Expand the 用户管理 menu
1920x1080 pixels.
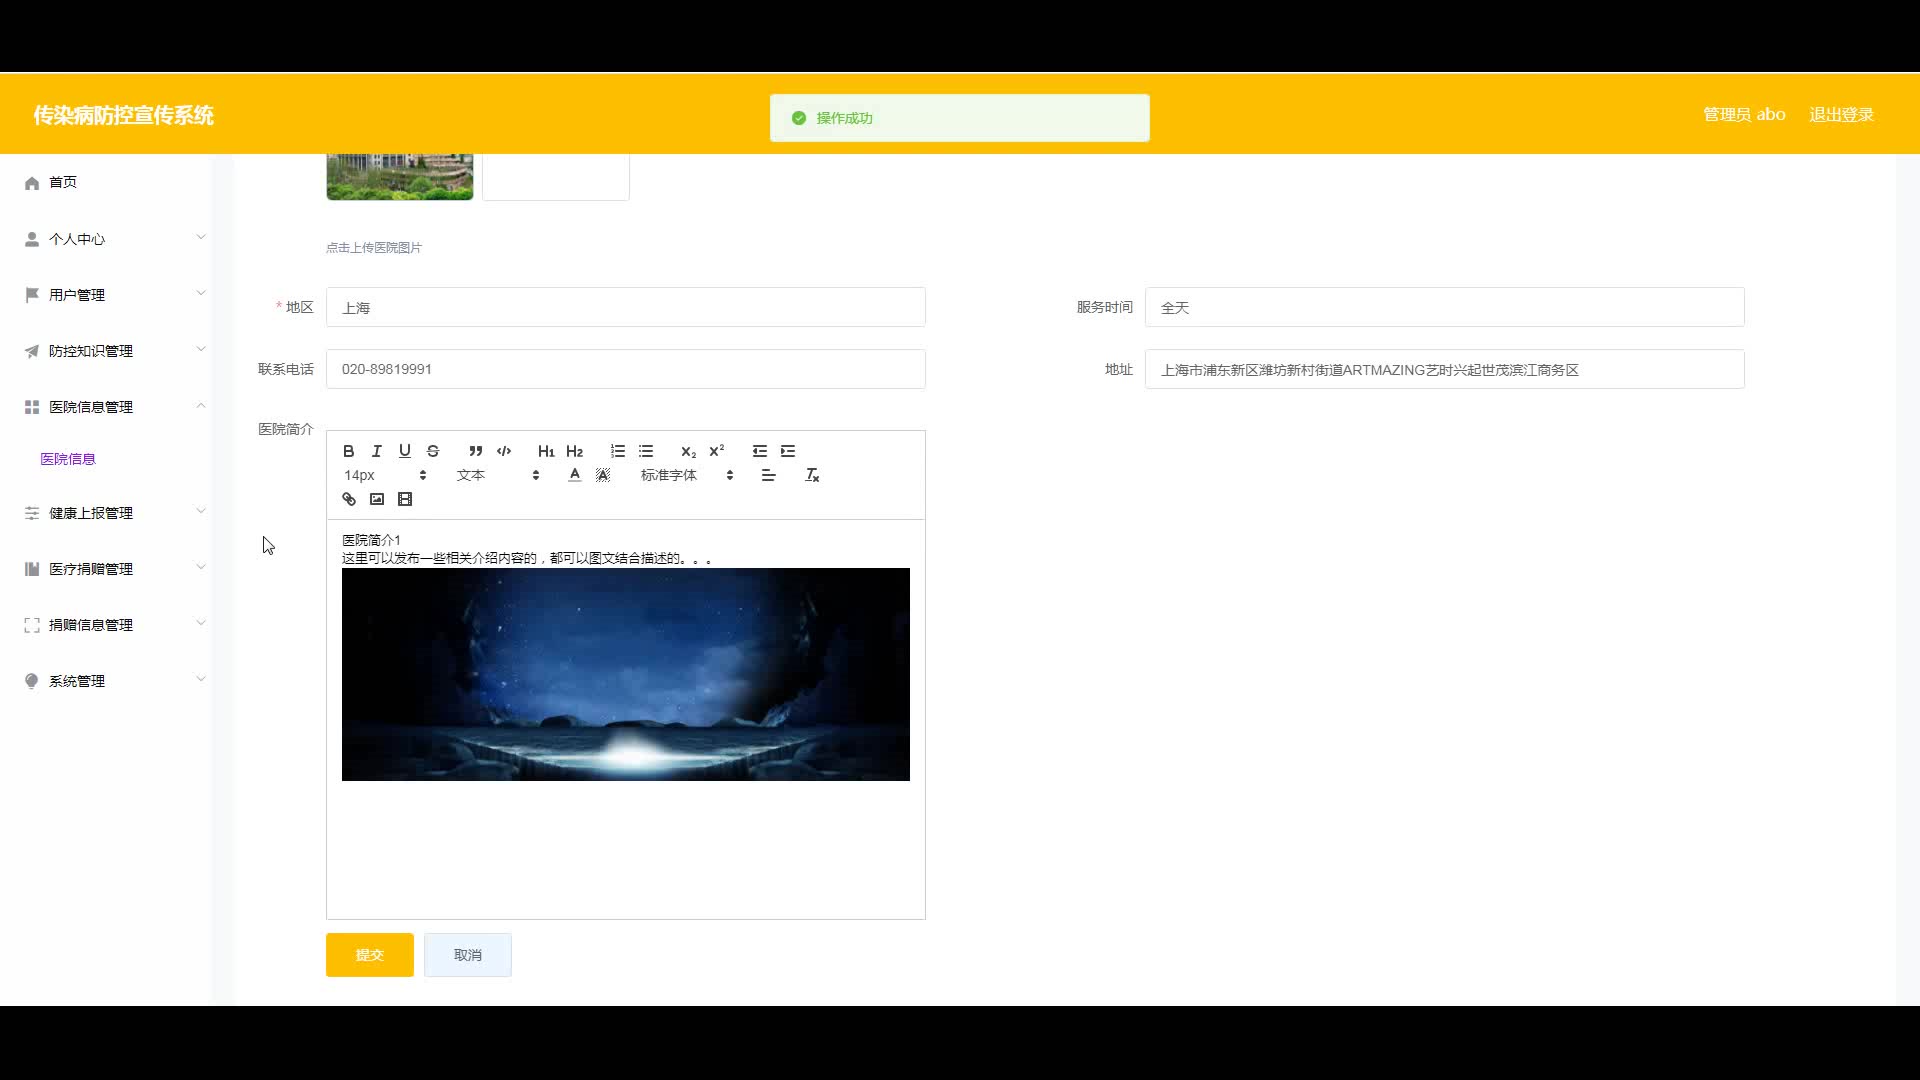[x=105, y=295]
